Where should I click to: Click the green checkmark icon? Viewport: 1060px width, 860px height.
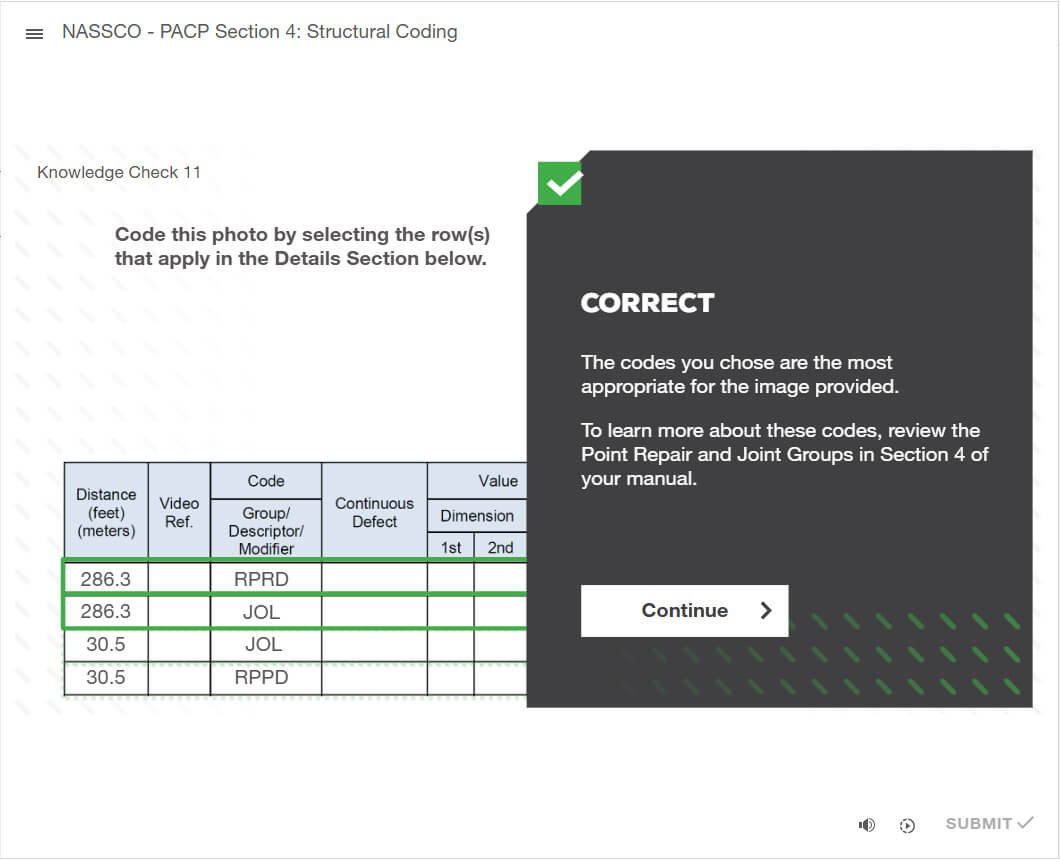[x=560, y=183]
